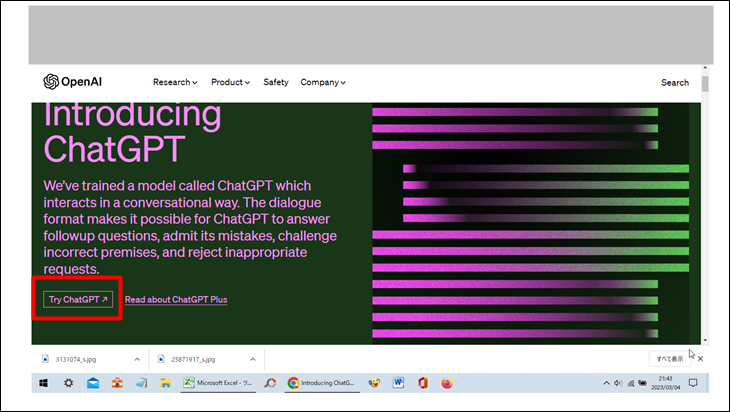Open Read about ChatGPT Plus link

tap(176, 300)
